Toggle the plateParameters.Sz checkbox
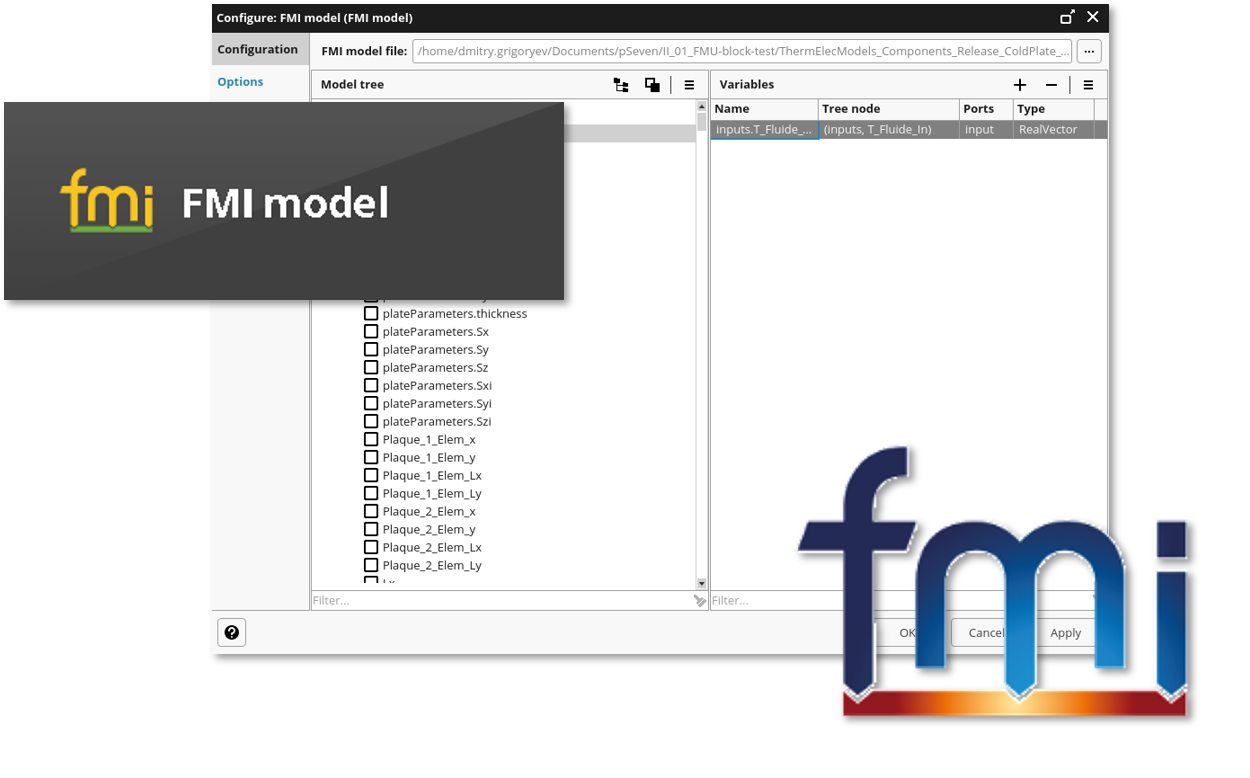This screenshot has width=1250, height=778. [371, 367]
